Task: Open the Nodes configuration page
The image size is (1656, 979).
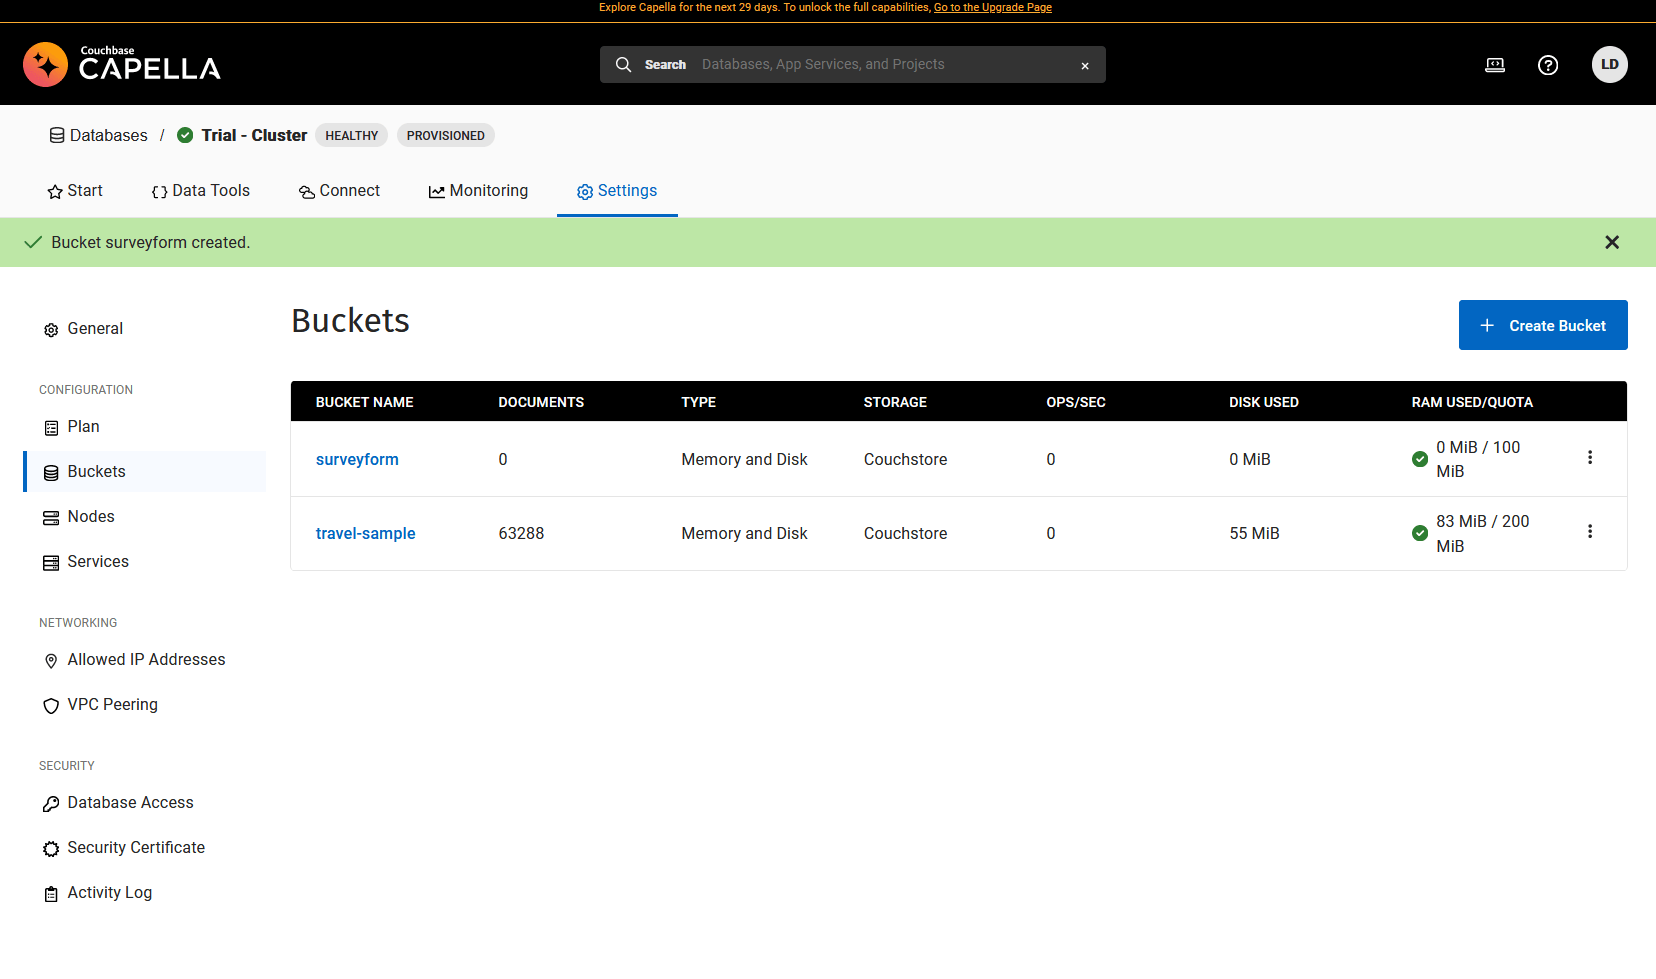Action: (x=91, y=517)
